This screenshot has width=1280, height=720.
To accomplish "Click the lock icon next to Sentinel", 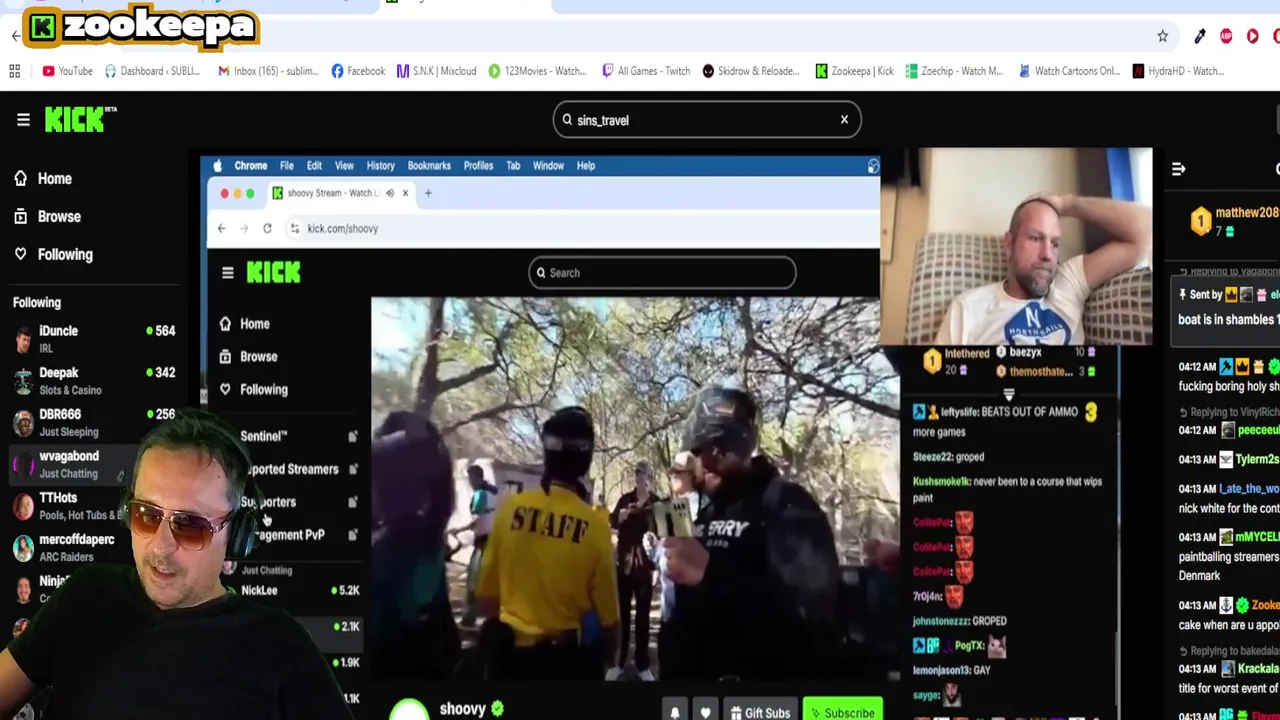I will [x=353, y=436].
